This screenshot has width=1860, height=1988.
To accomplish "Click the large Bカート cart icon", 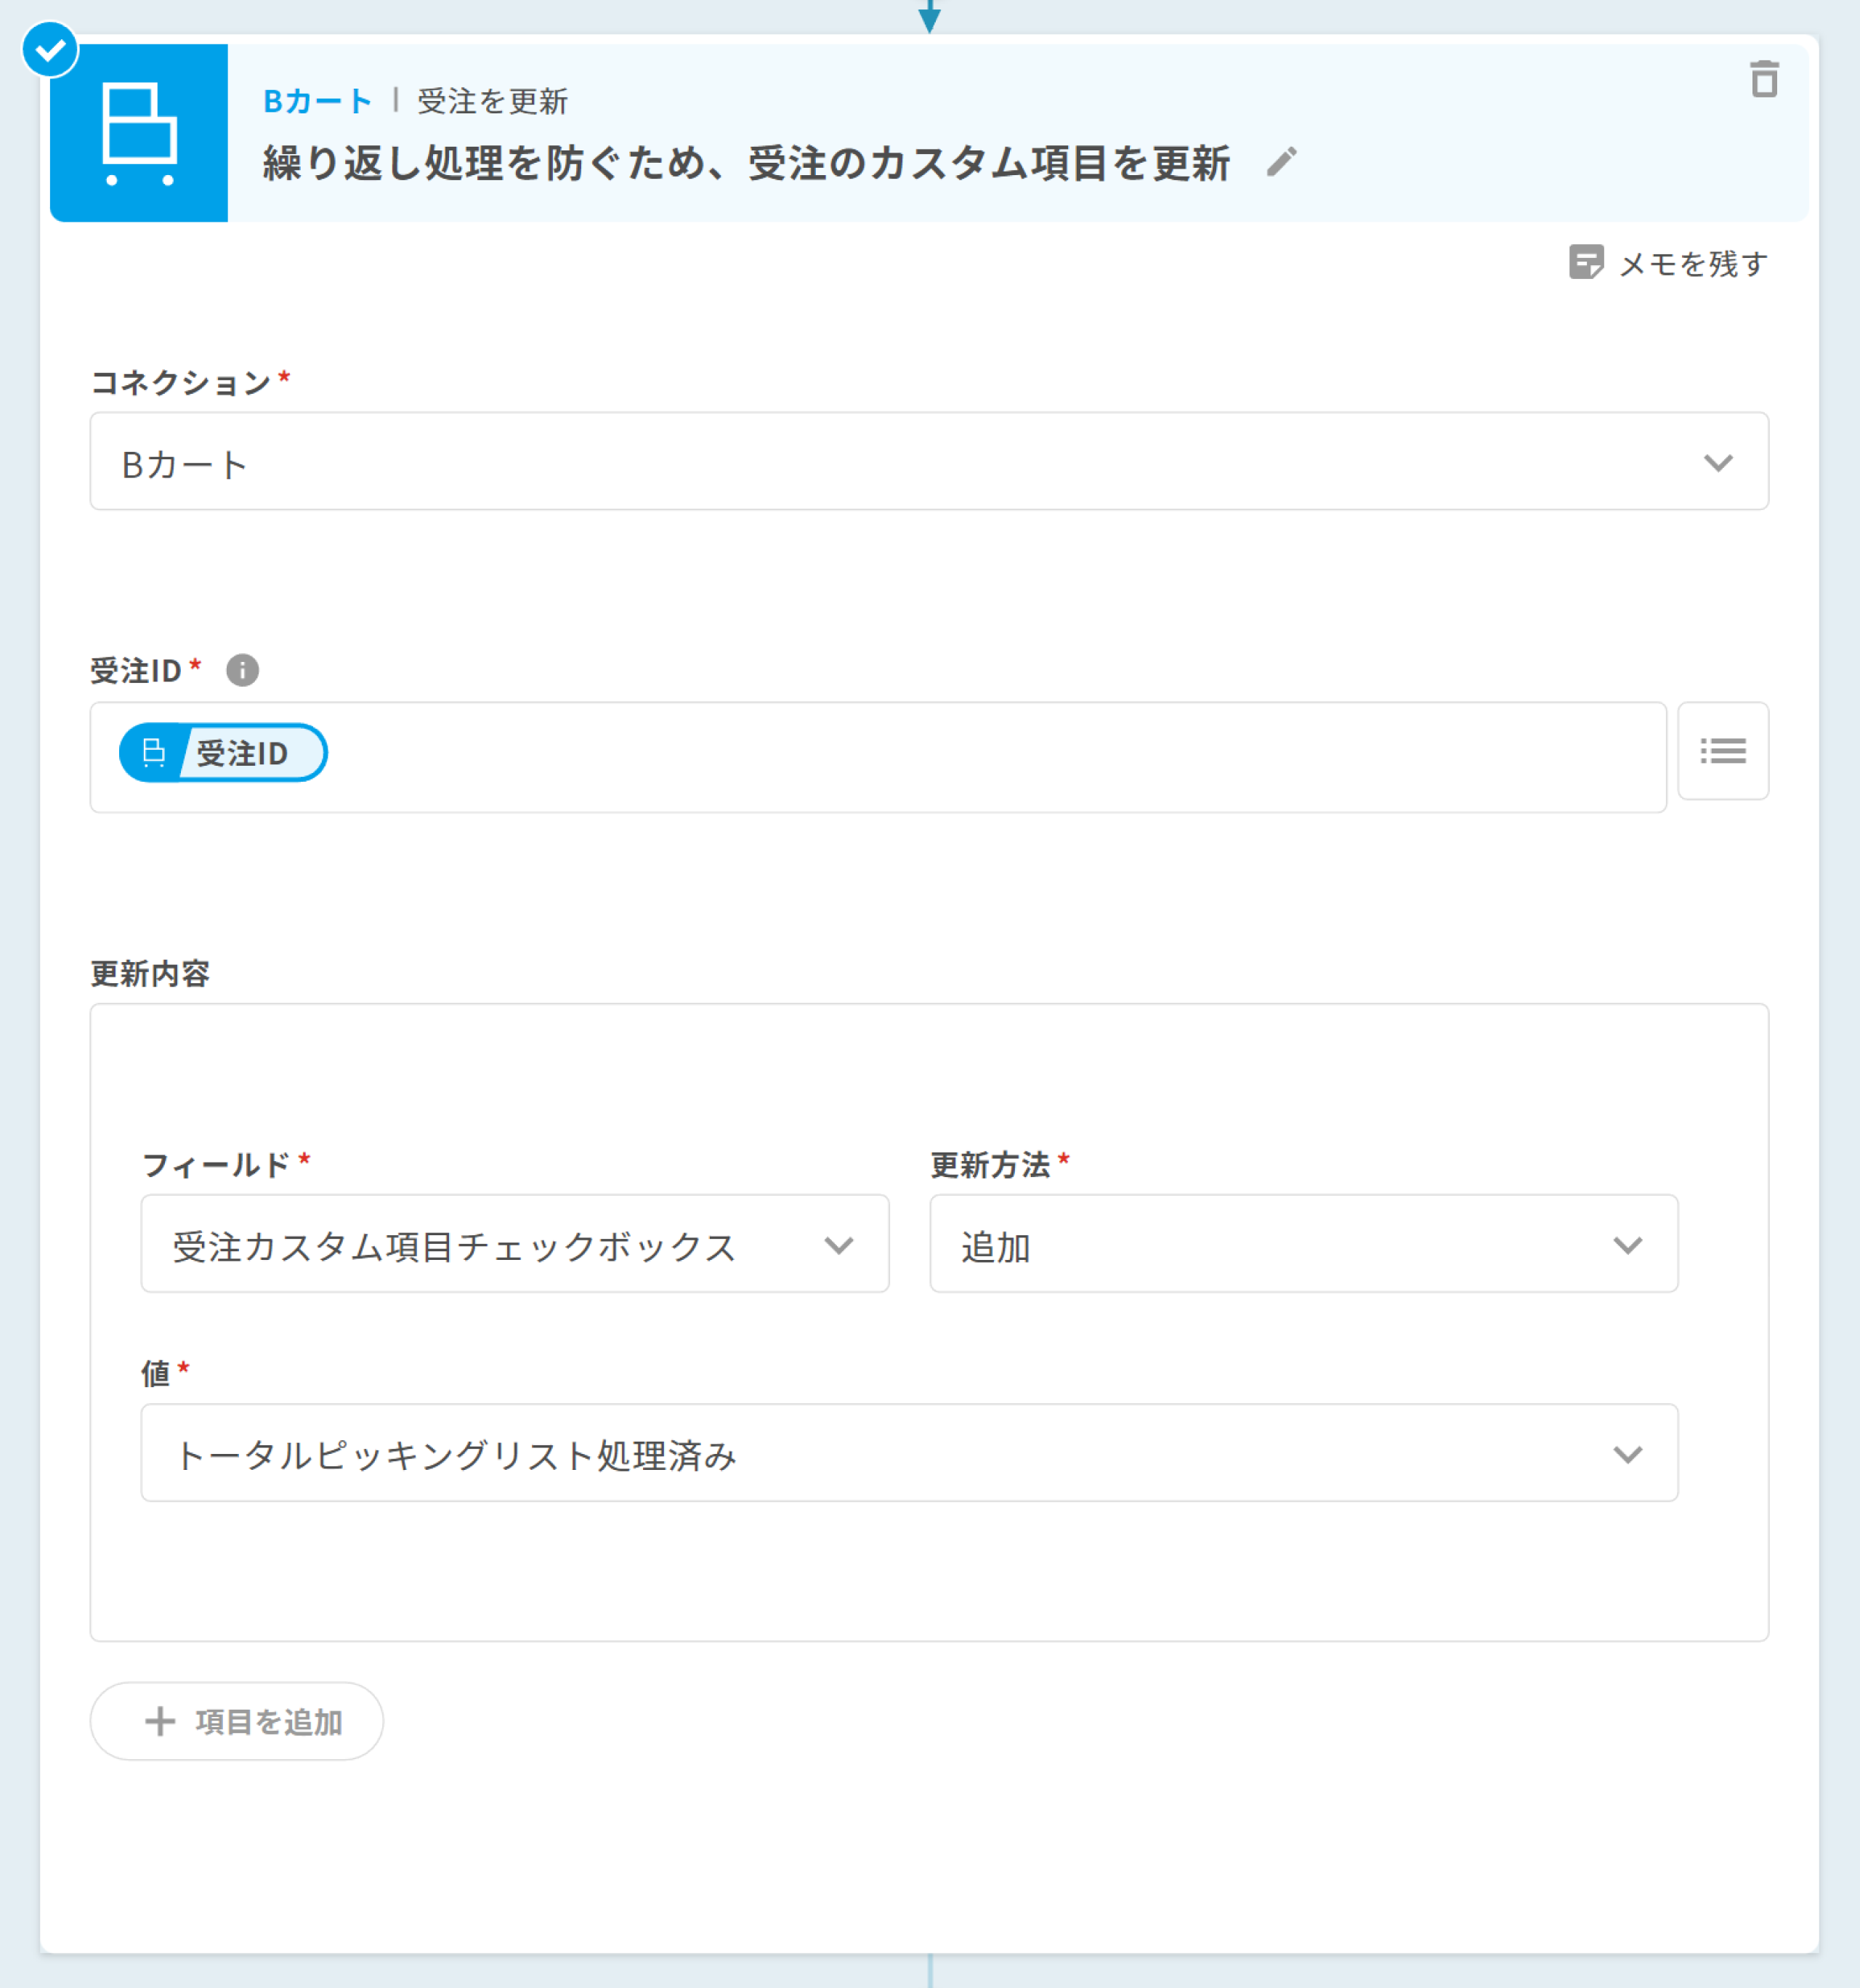I will tap(139, 133).
